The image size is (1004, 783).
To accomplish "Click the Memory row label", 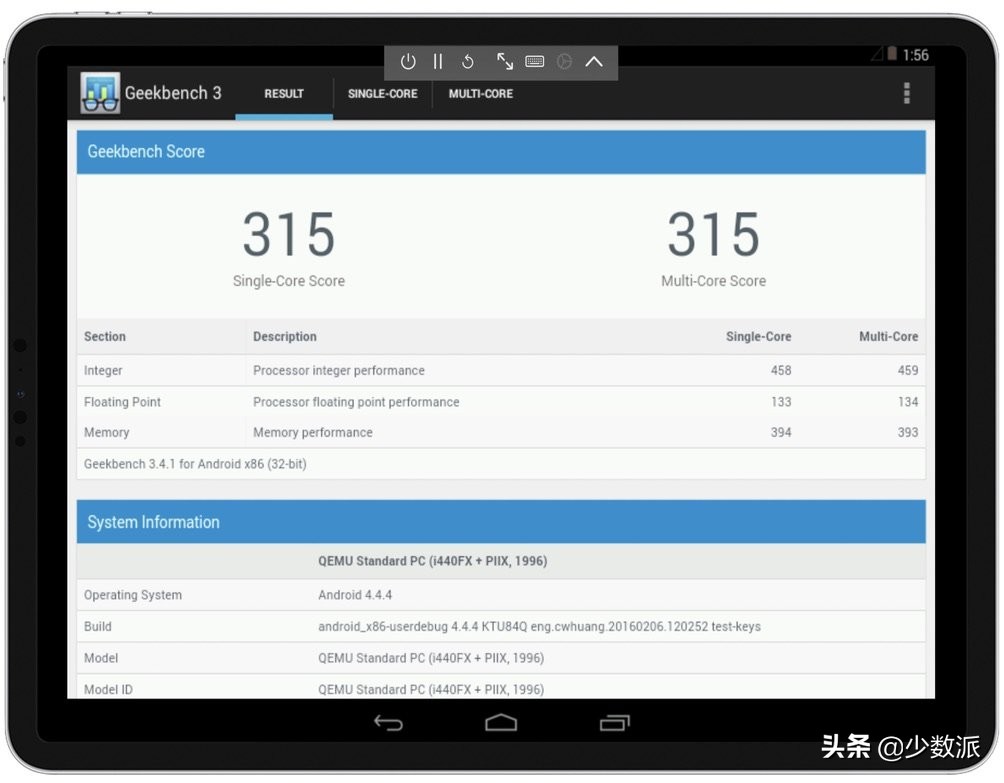I will click(x=106, y=433).
